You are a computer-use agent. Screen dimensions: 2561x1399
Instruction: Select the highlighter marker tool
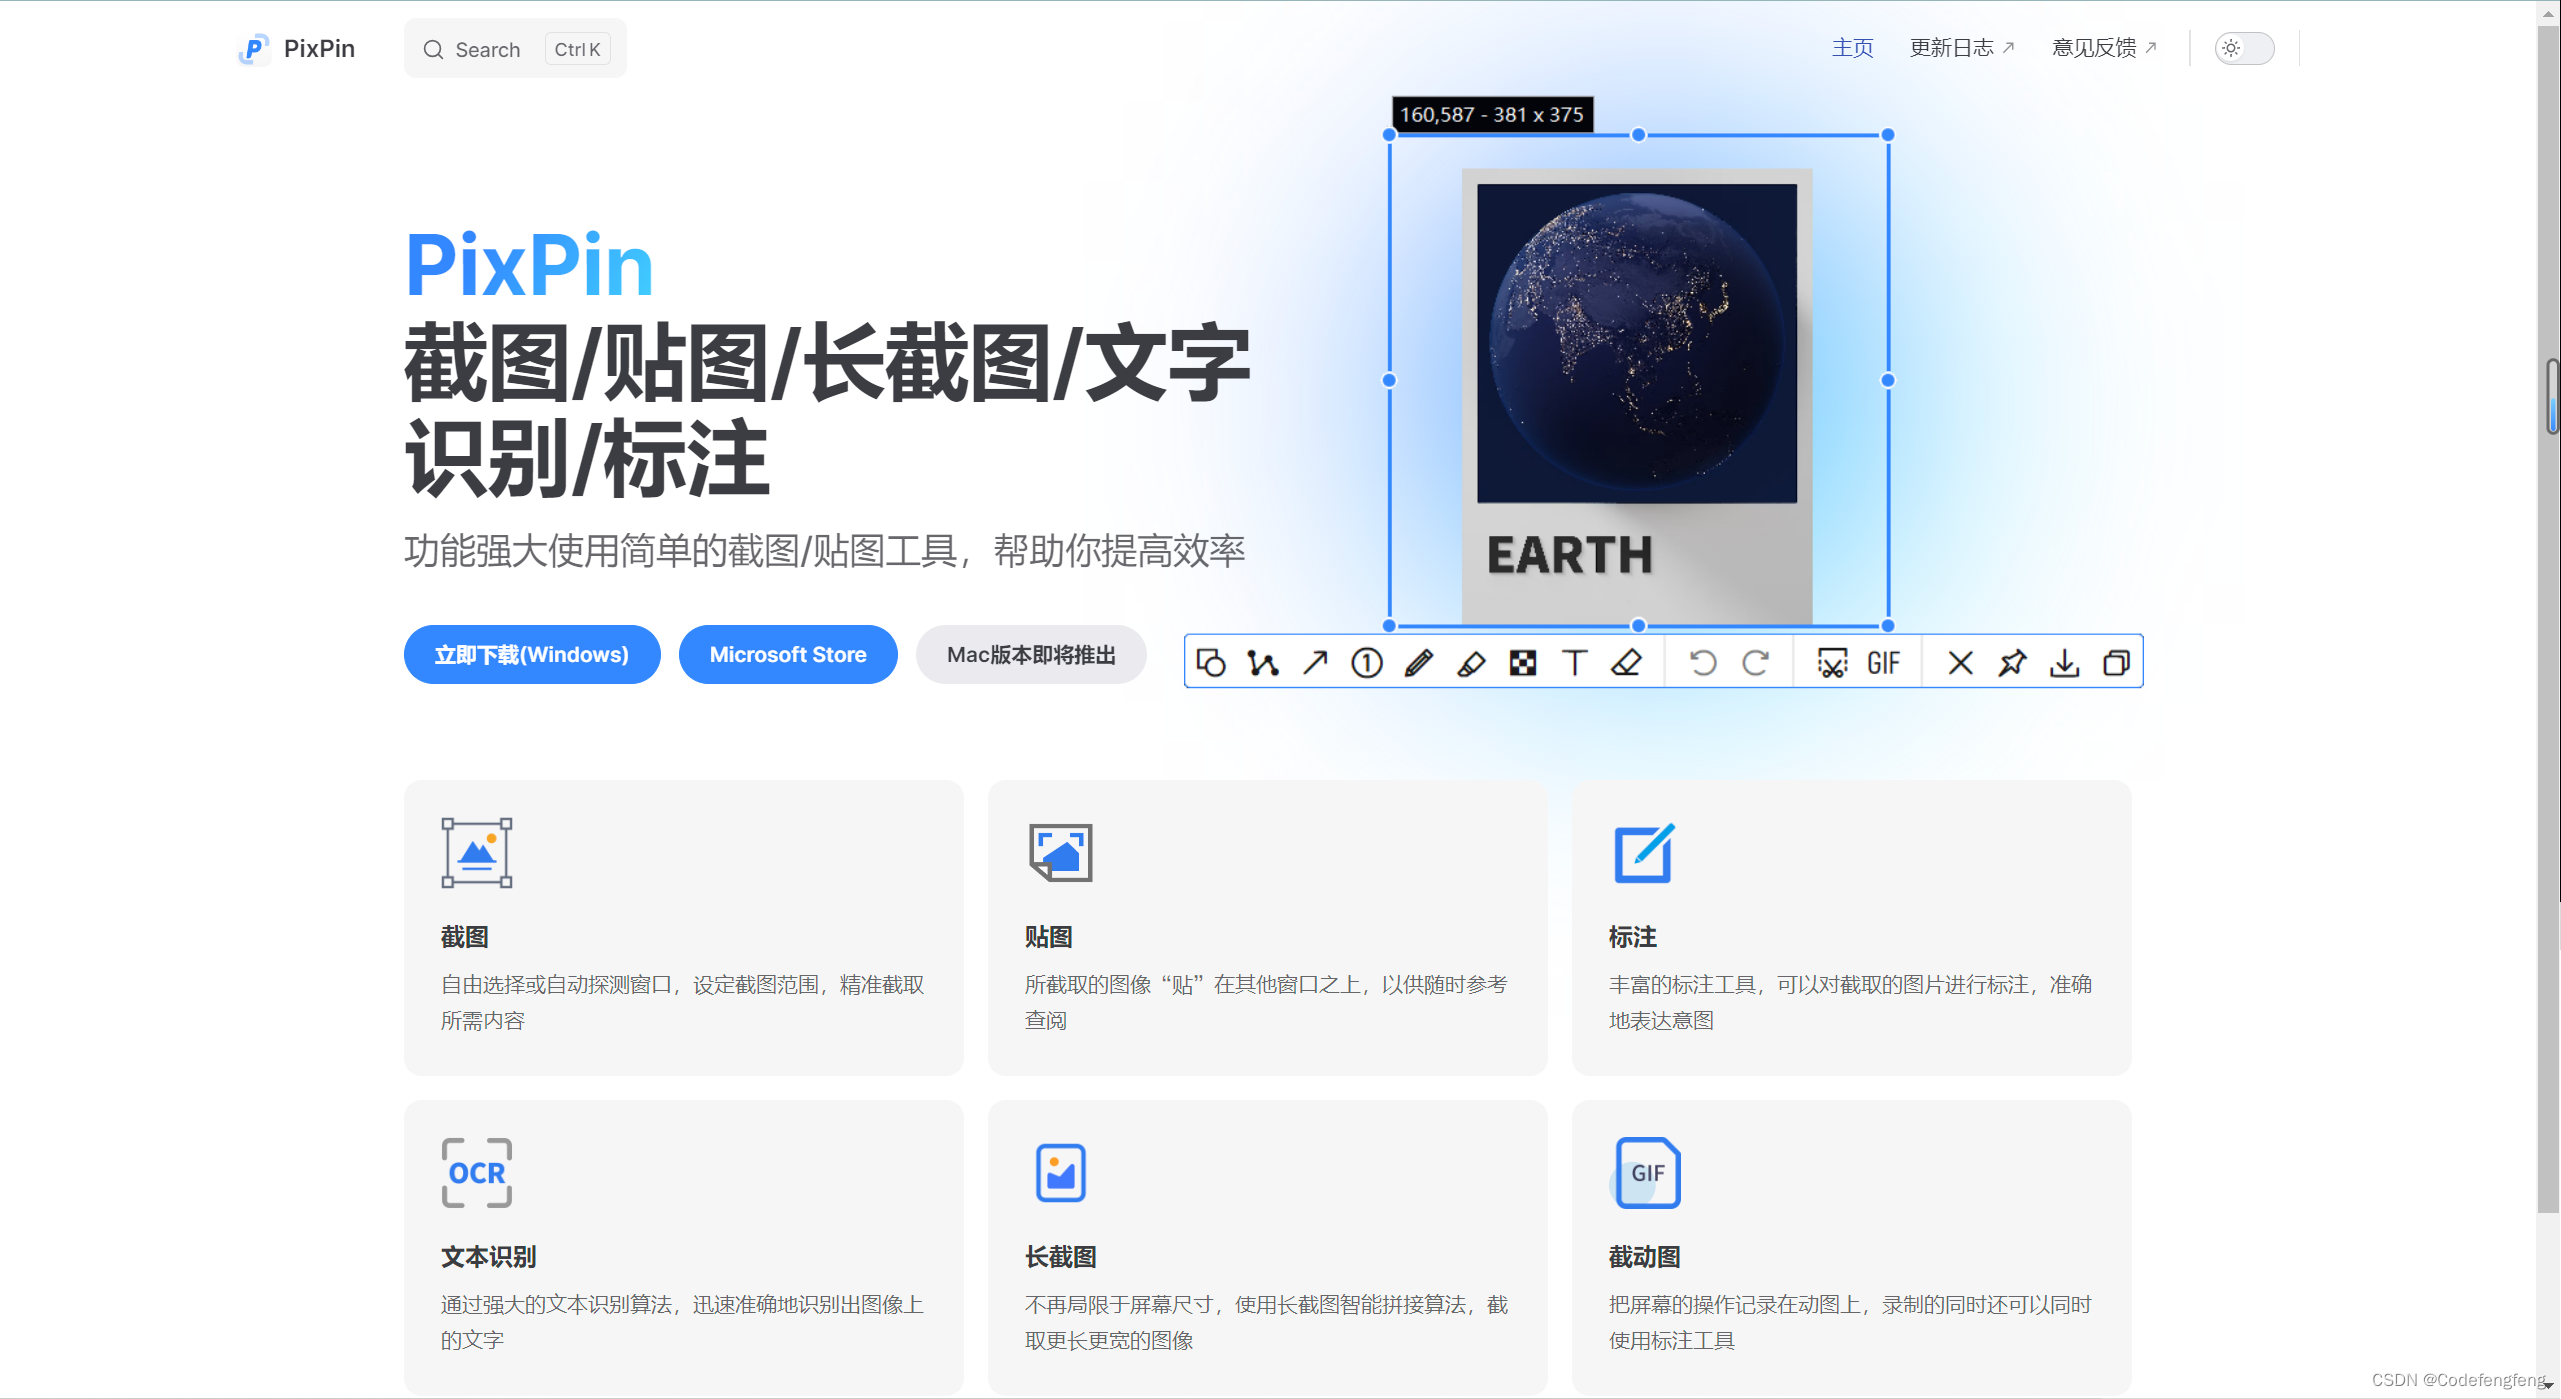point(1471,663)
